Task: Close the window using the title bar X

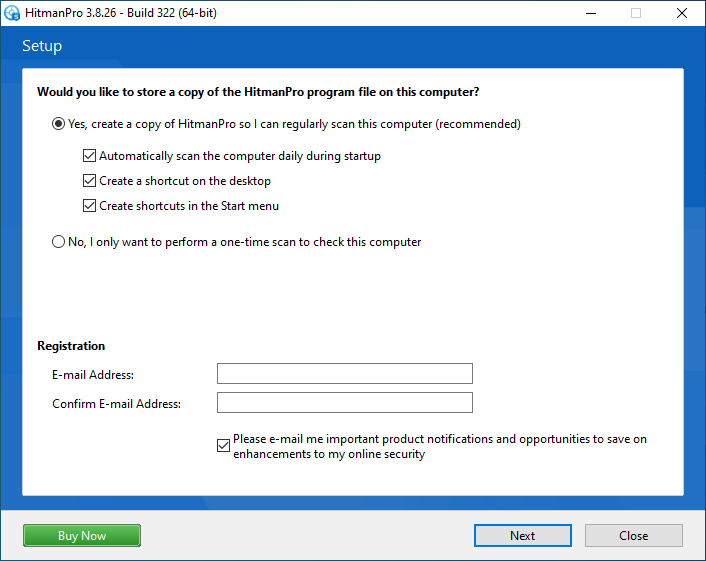Action: 682,13
